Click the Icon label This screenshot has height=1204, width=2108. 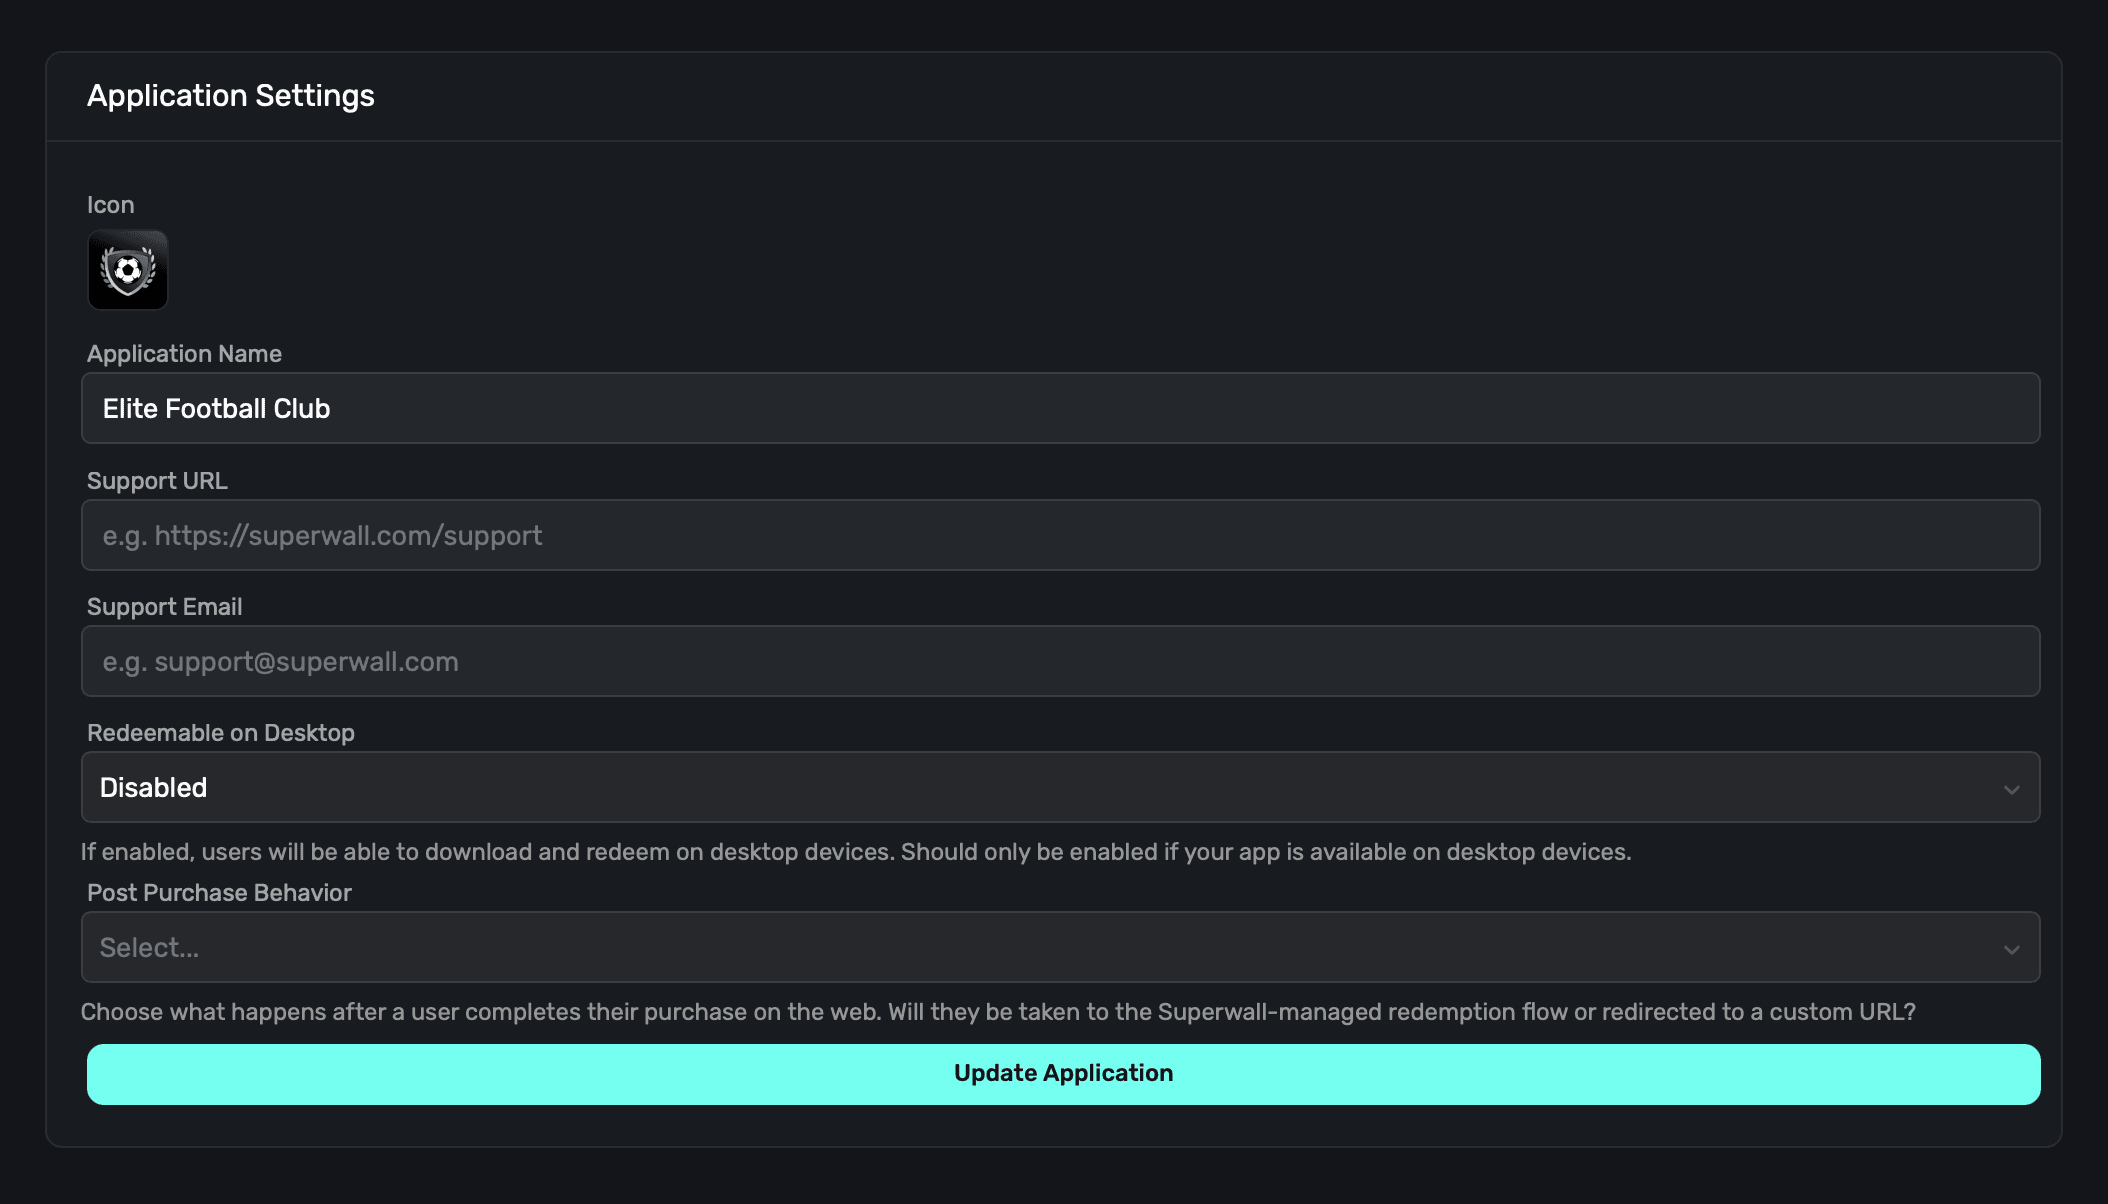(x=110, y=205)
